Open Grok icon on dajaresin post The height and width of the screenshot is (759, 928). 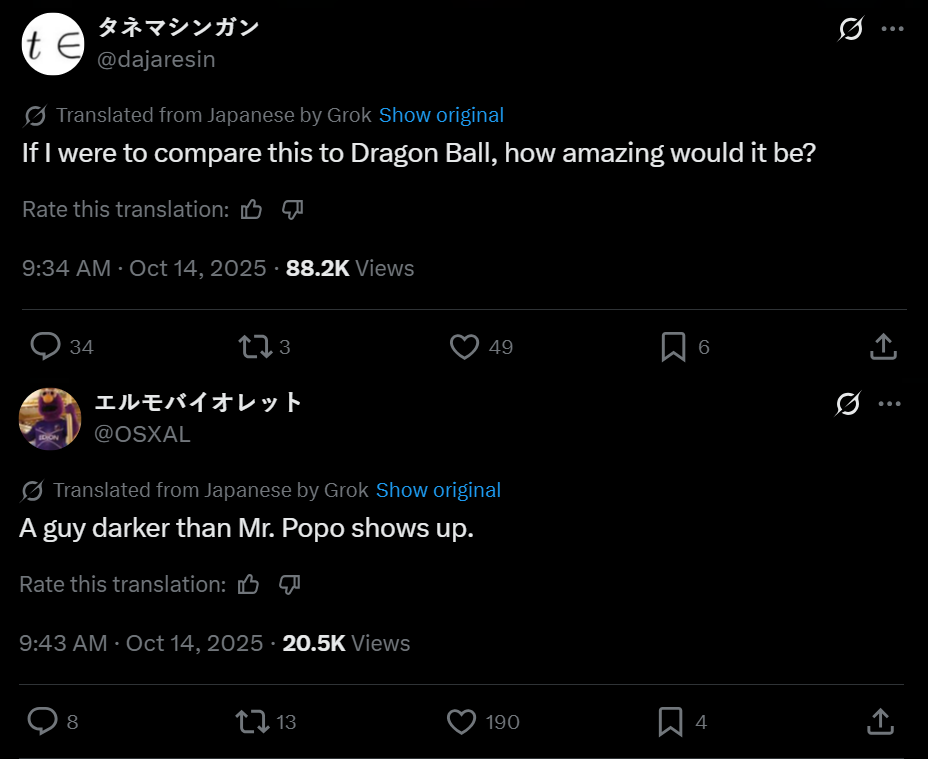tap(850, 29)
